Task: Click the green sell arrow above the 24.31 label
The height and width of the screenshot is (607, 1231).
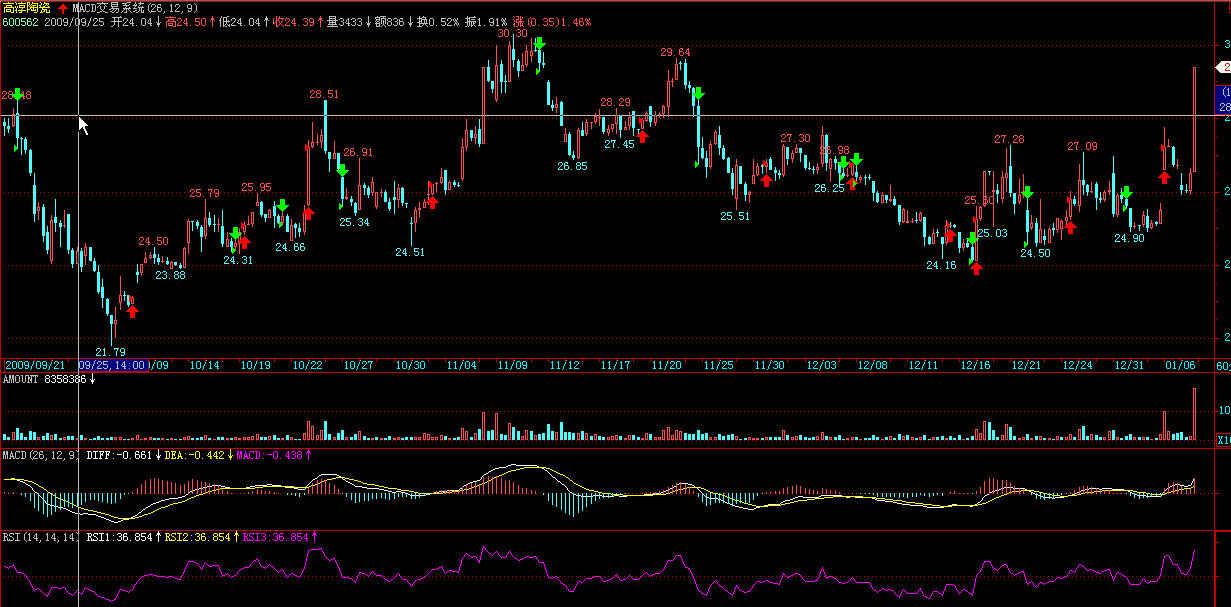Action: [x=236, y=234]
